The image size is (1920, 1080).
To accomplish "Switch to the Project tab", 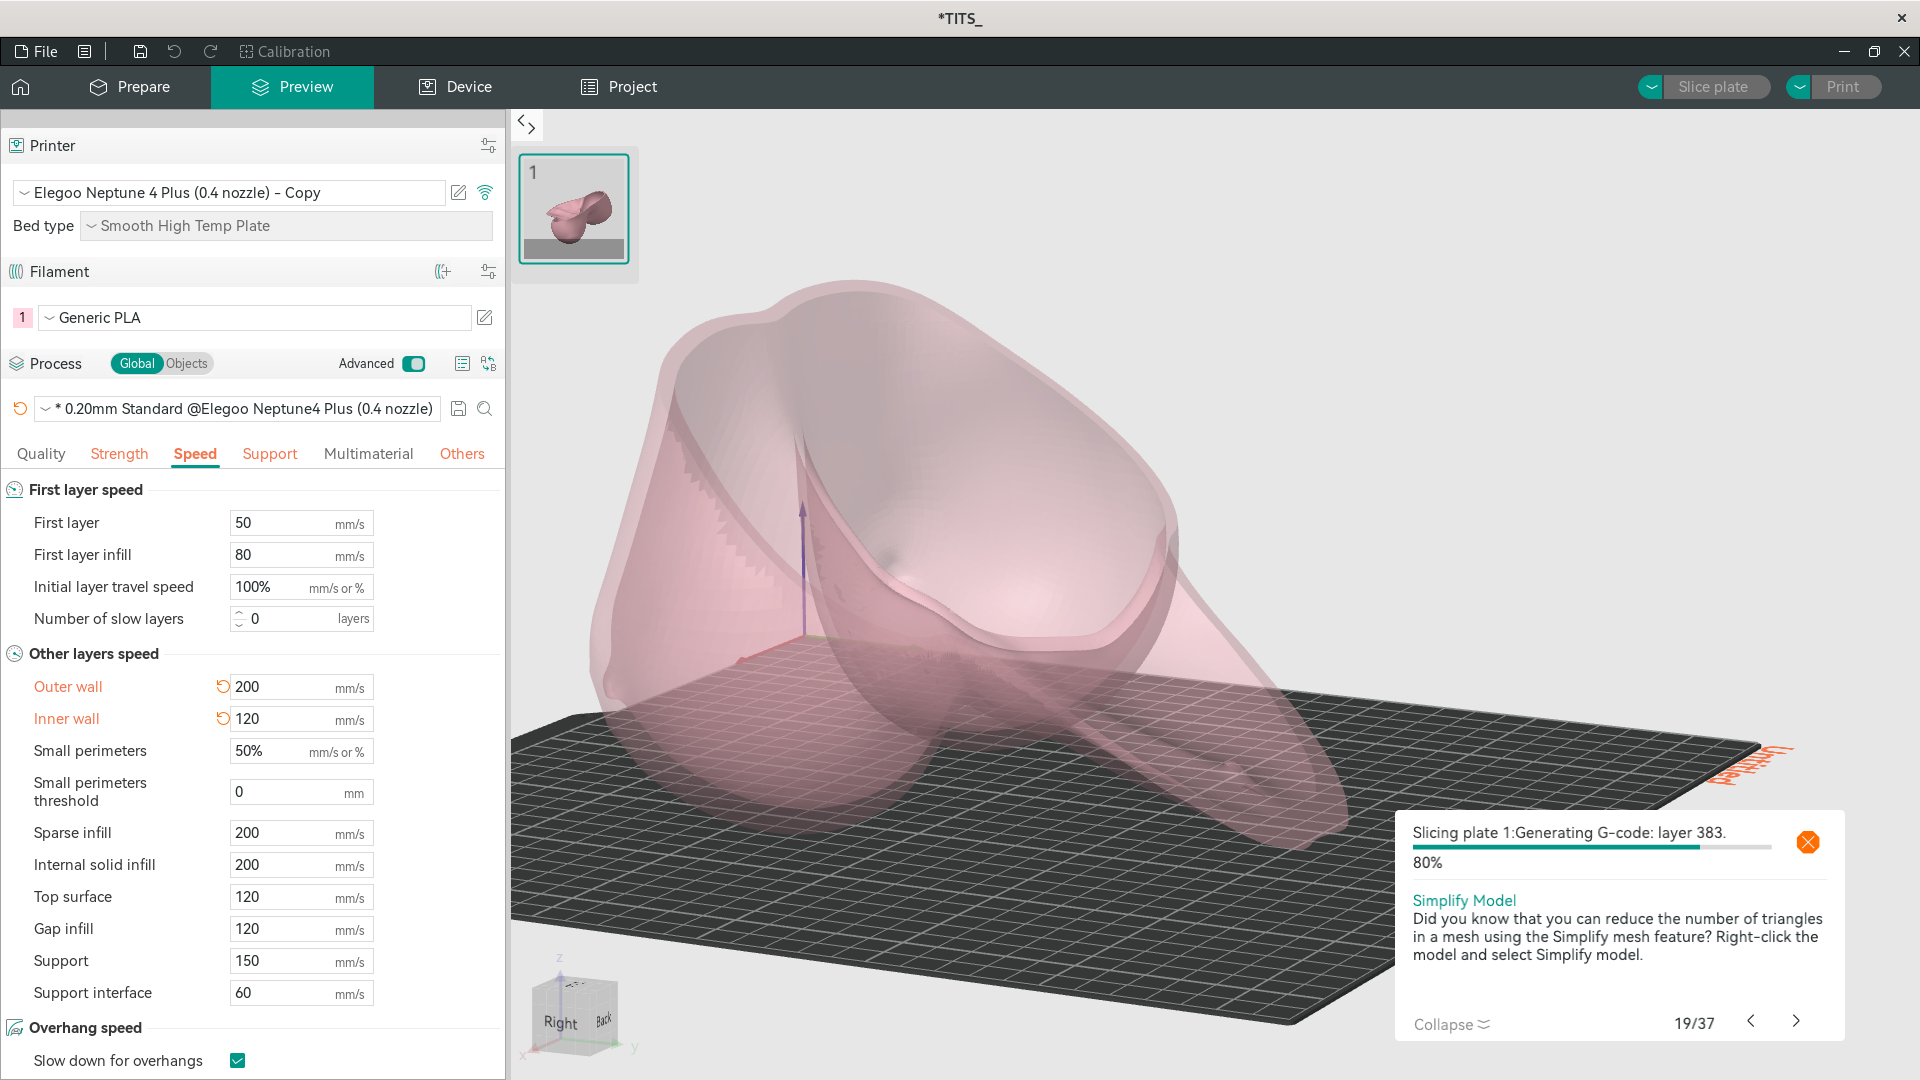I will (619, 87).
